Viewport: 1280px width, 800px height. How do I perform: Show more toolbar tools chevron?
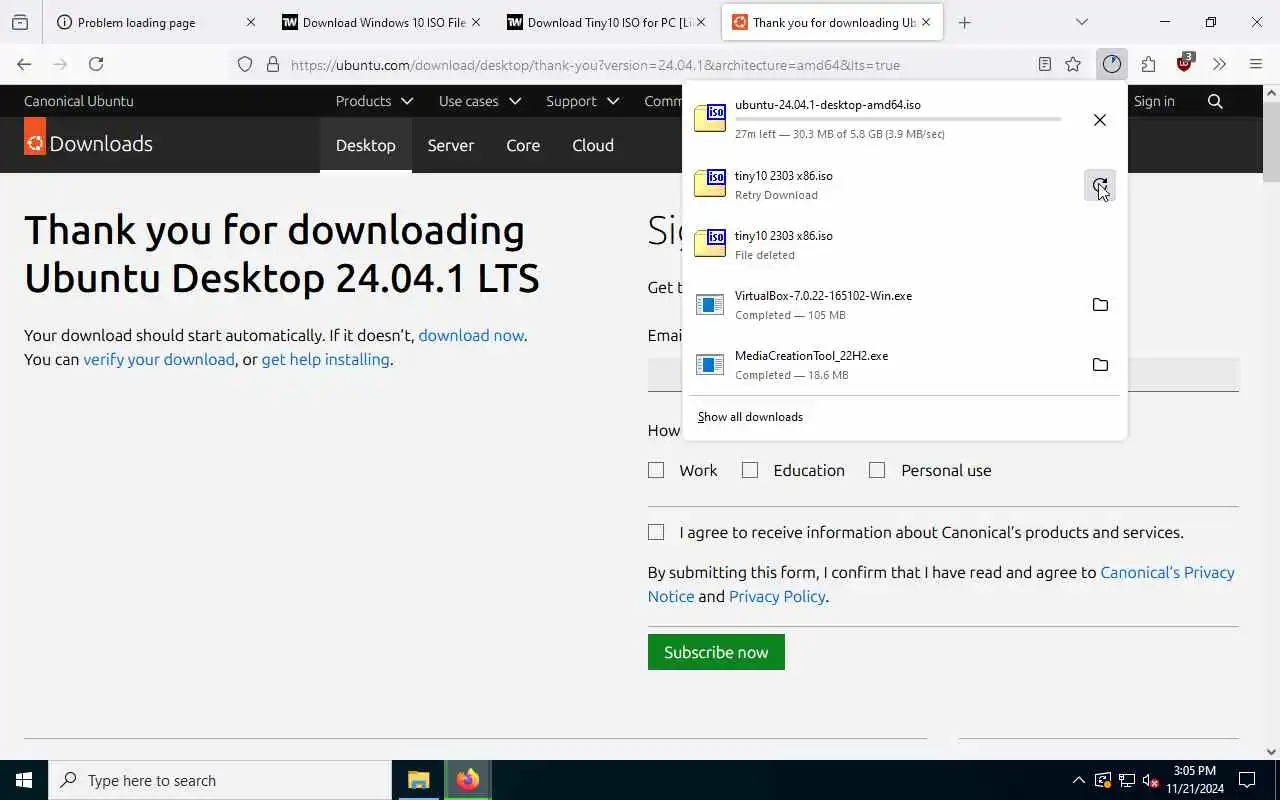pyautogui.click(x=1219, y=64)
